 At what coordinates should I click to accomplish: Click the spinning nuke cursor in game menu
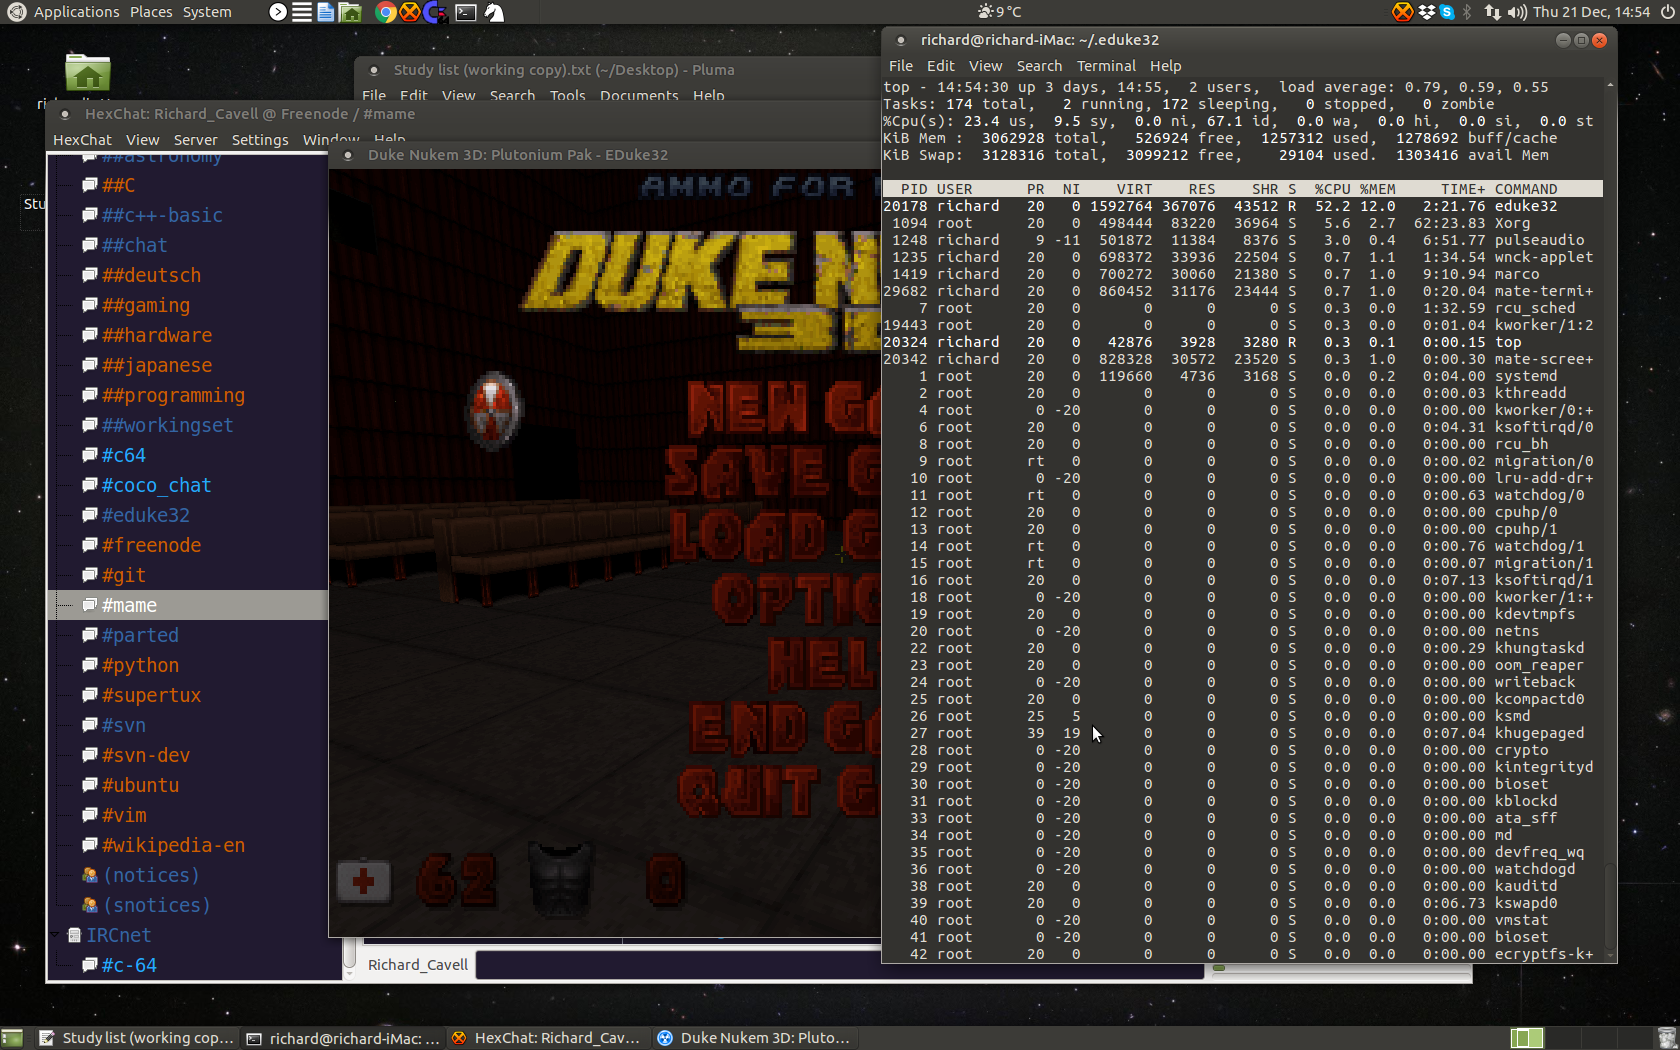tap(493, 410)
